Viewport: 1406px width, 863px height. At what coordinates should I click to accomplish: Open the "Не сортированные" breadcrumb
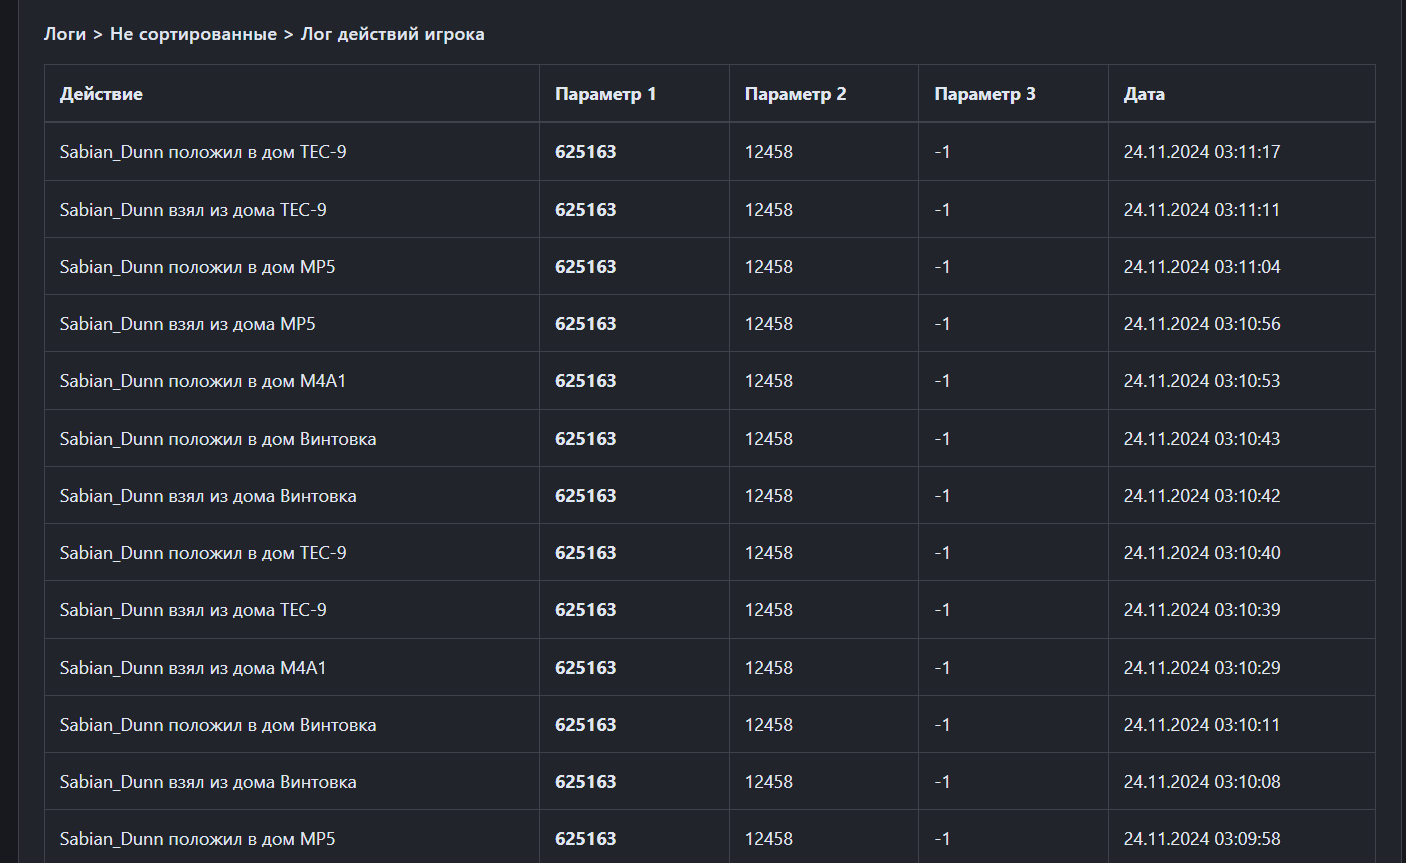coord(193,34)
